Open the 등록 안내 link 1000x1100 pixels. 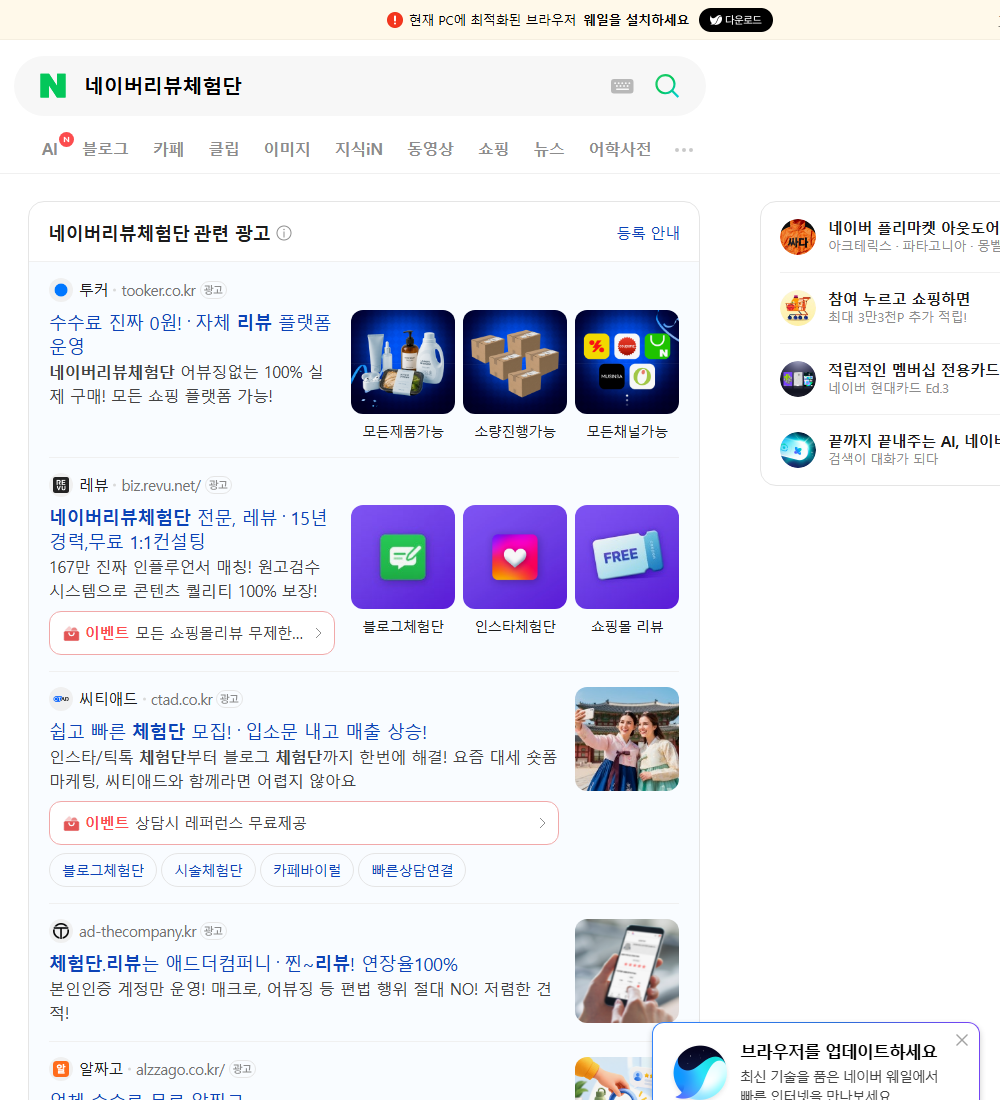[x=648, y=233]
